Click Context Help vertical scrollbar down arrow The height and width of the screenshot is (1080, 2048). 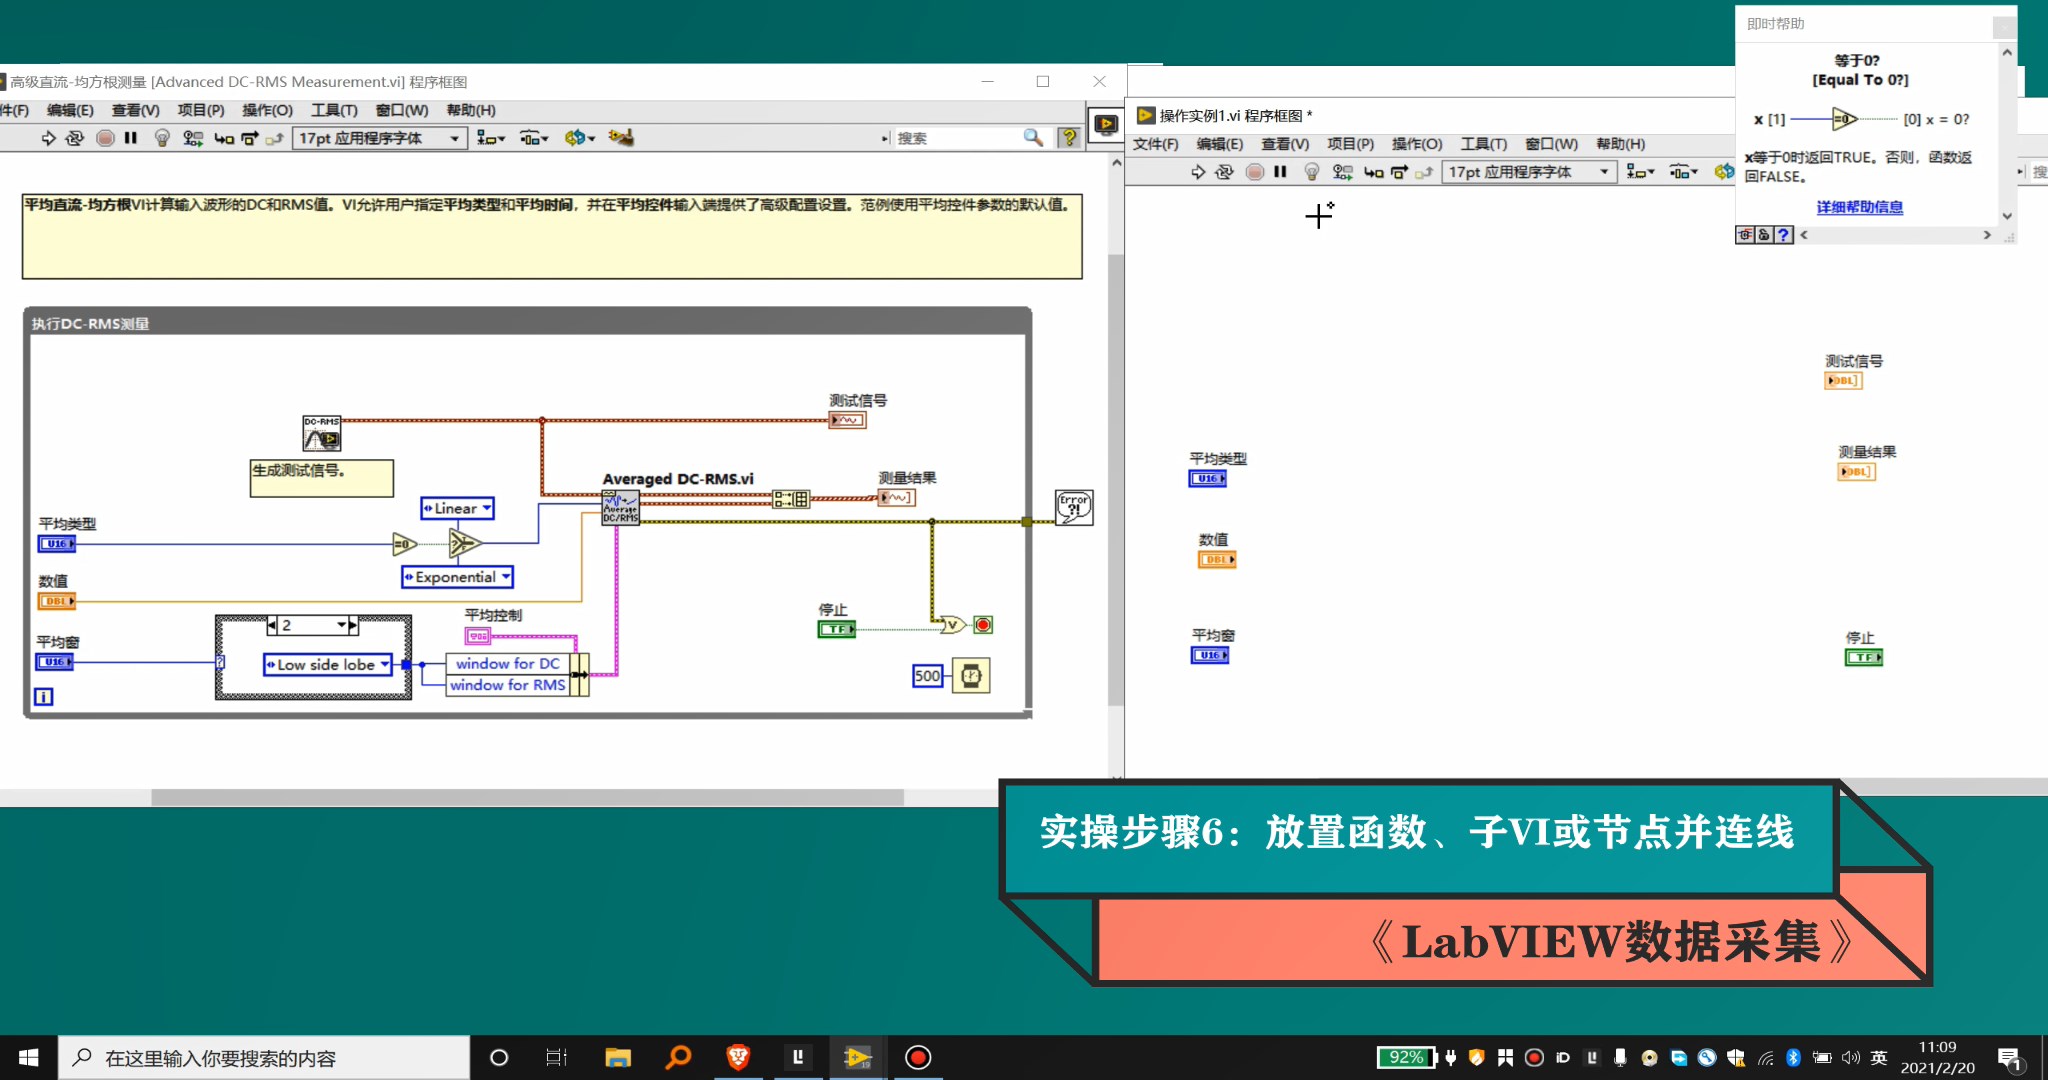point(2007,216)
